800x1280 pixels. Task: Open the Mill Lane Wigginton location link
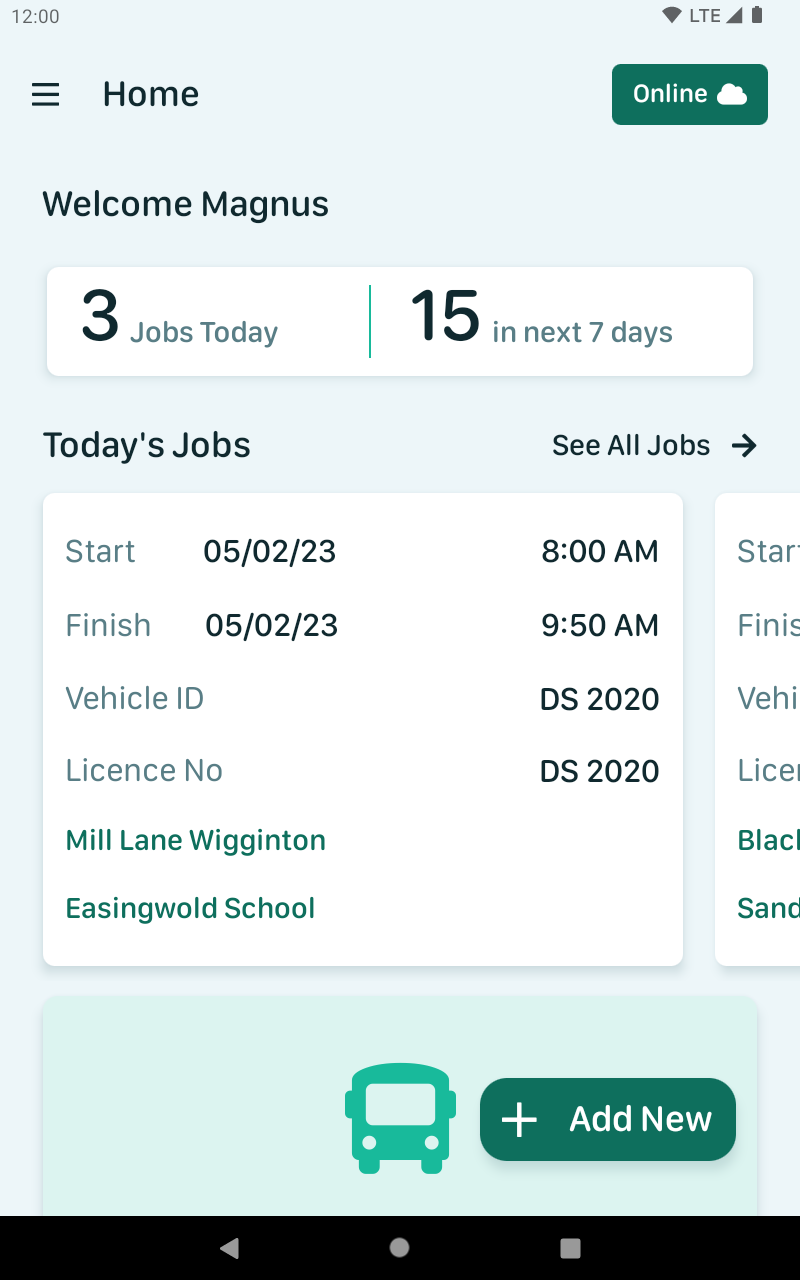[x=196, y=840]
